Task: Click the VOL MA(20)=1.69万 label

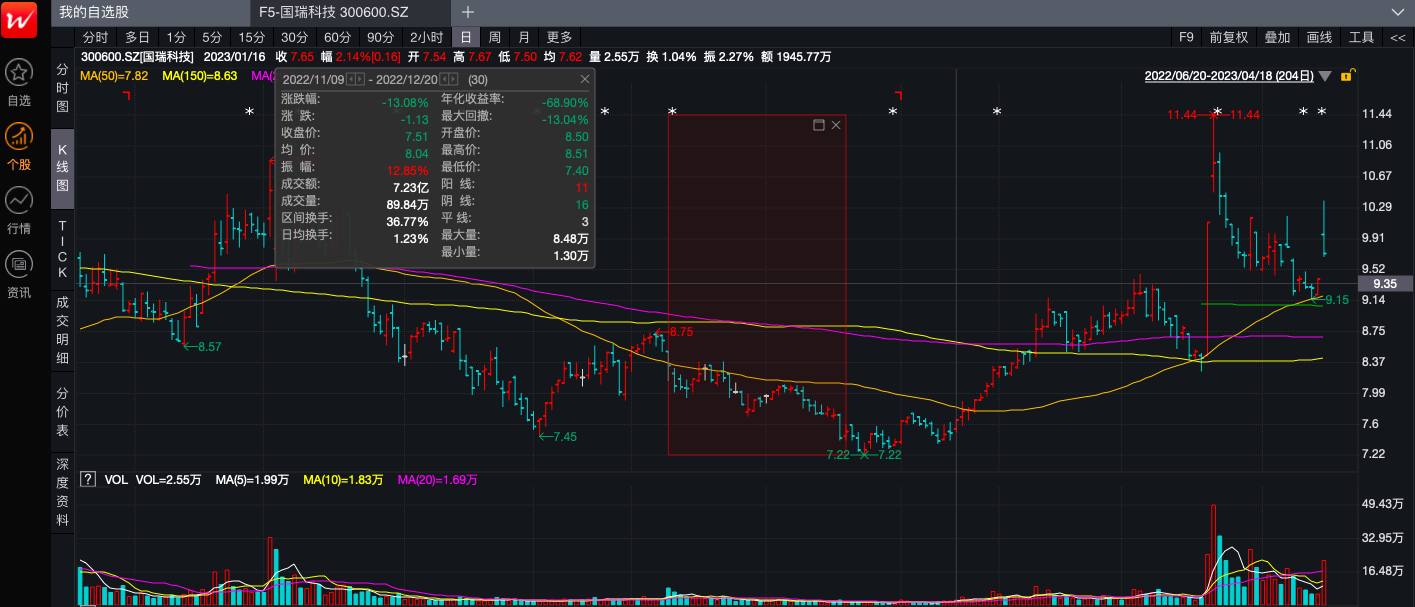Action: (438, 480)
